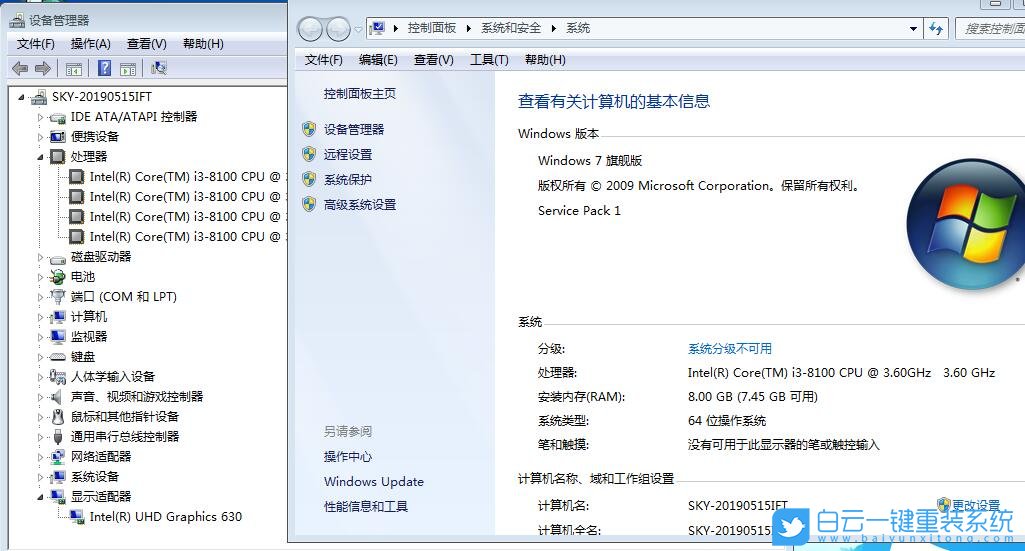Open 操作中心 link

click(348, 457)
